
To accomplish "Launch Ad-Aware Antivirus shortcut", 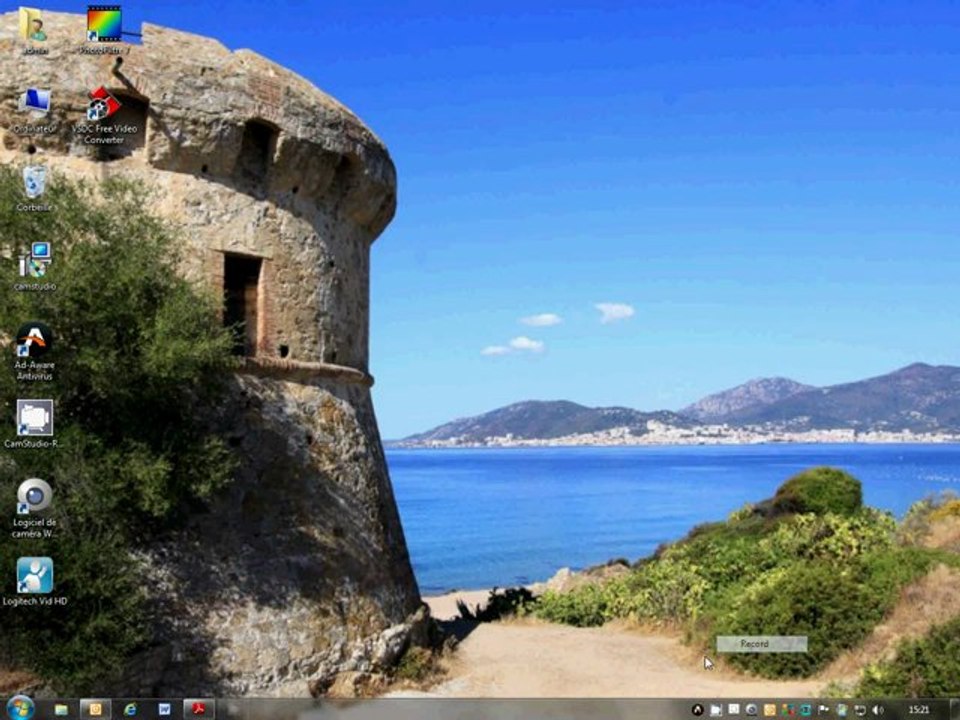I will pyautogui.click(x=34, y=351).
